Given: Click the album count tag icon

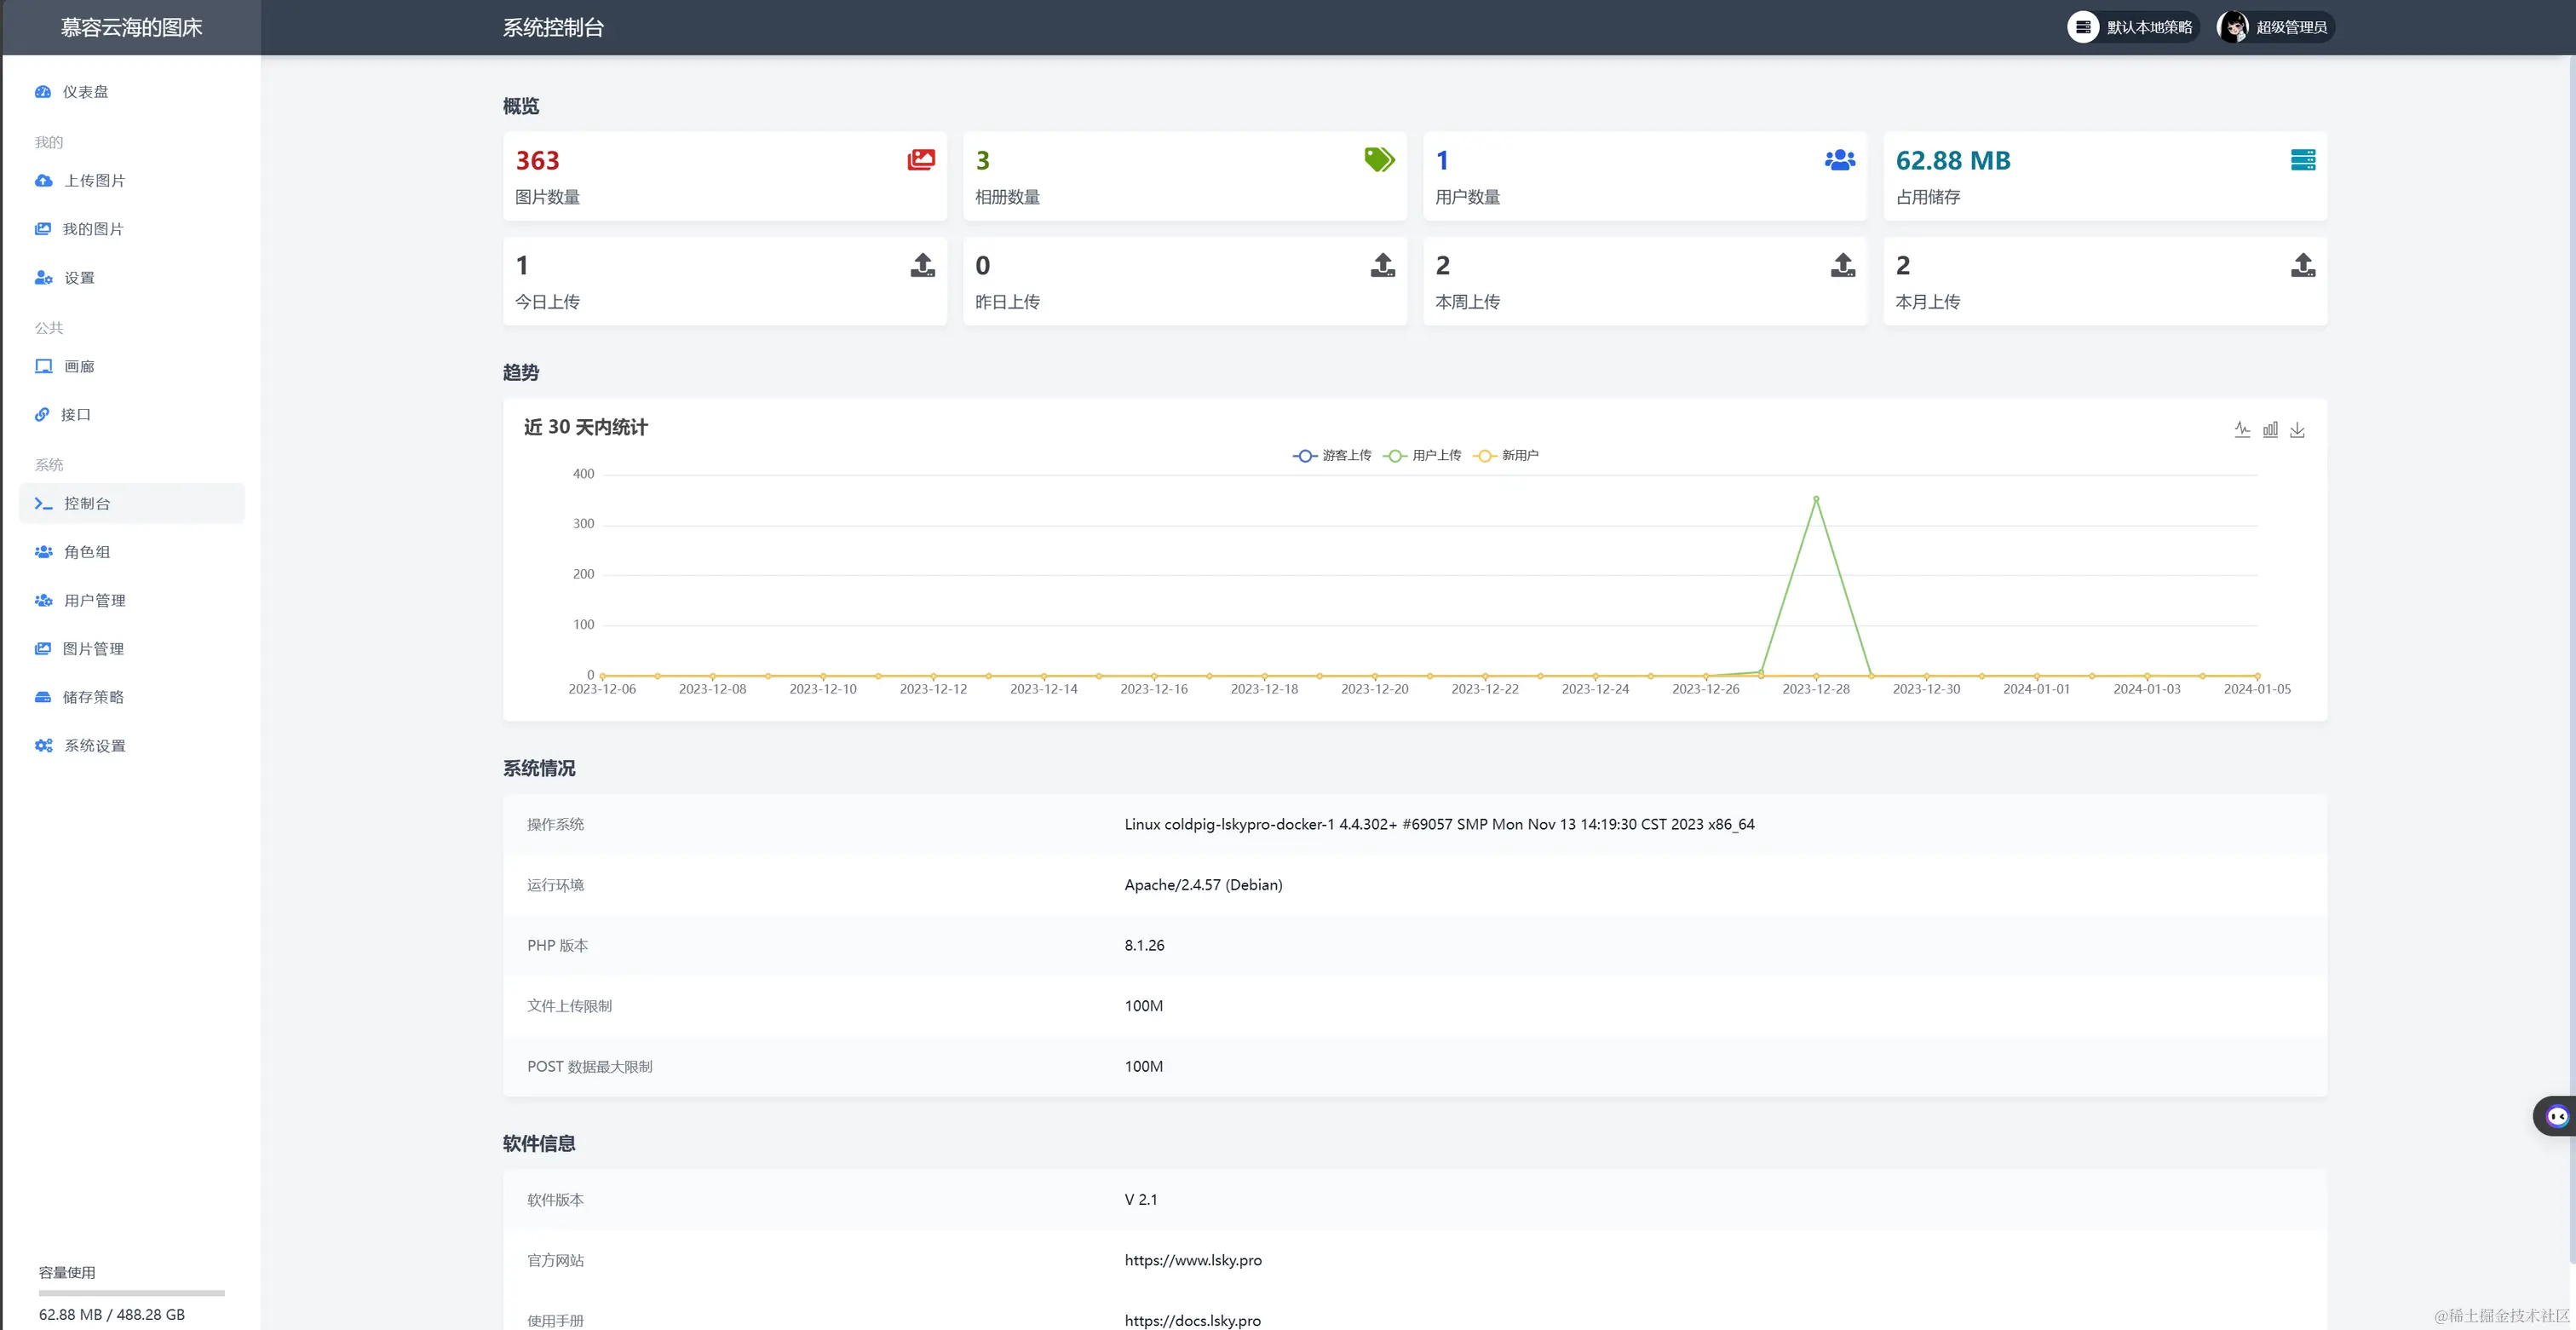Looking at the screenshot, I should click(1379, 160).
